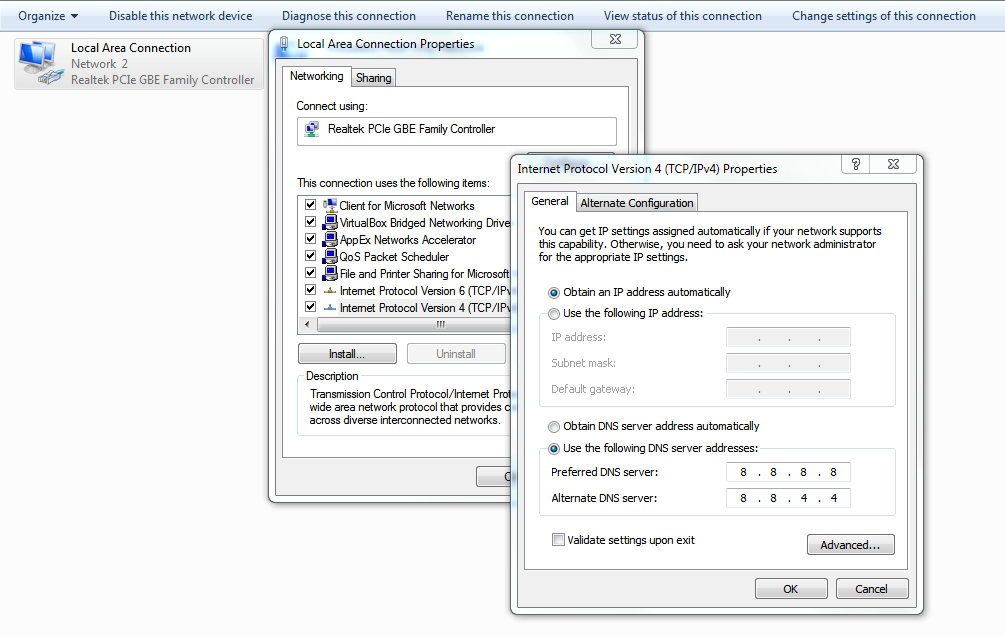Click the VirtualBox Bridged Networking Driver icon
This screenshot has height=636, width=1005.
pyautogui.click(x=330, y=223)
